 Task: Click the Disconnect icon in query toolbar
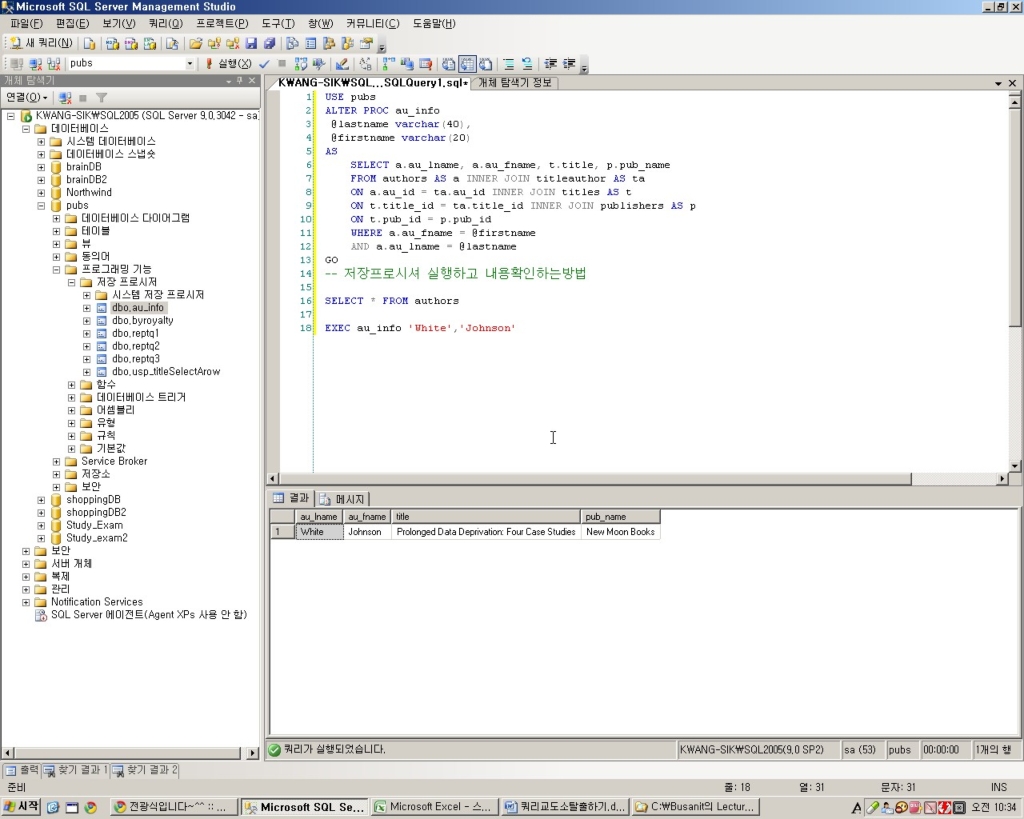[36, 63]
